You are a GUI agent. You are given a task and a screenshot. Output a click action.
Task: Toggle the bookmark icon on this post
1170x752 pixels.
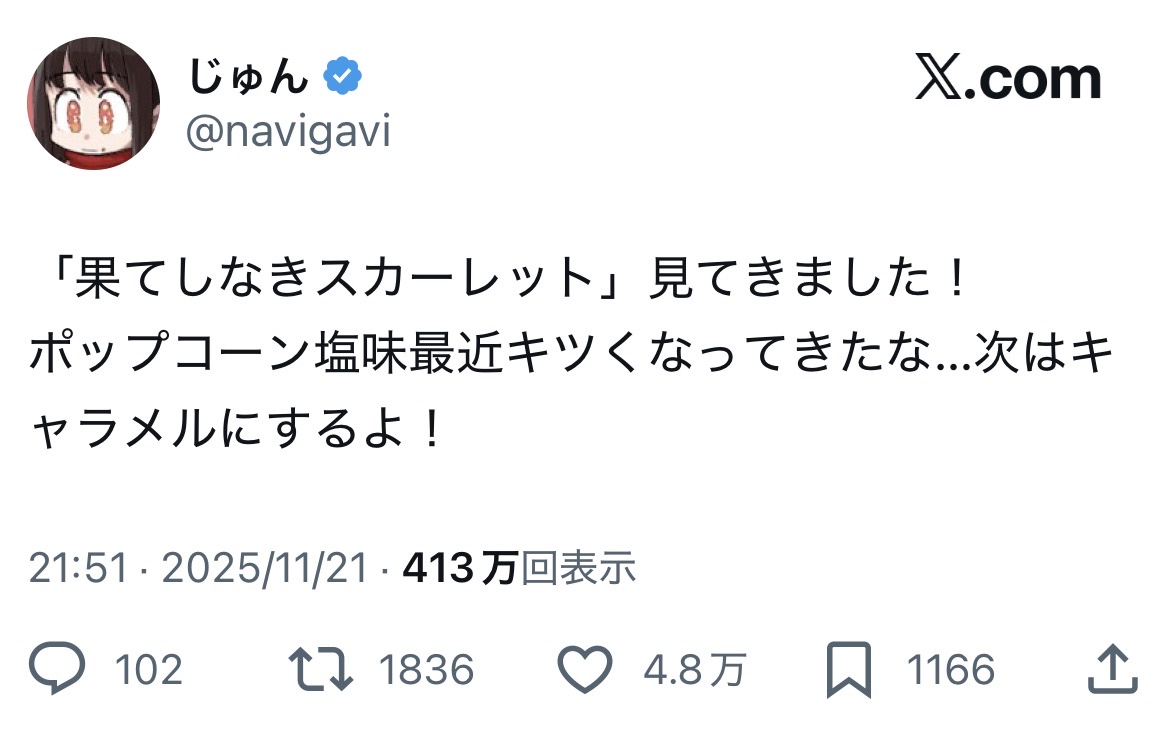coord(850,669)
